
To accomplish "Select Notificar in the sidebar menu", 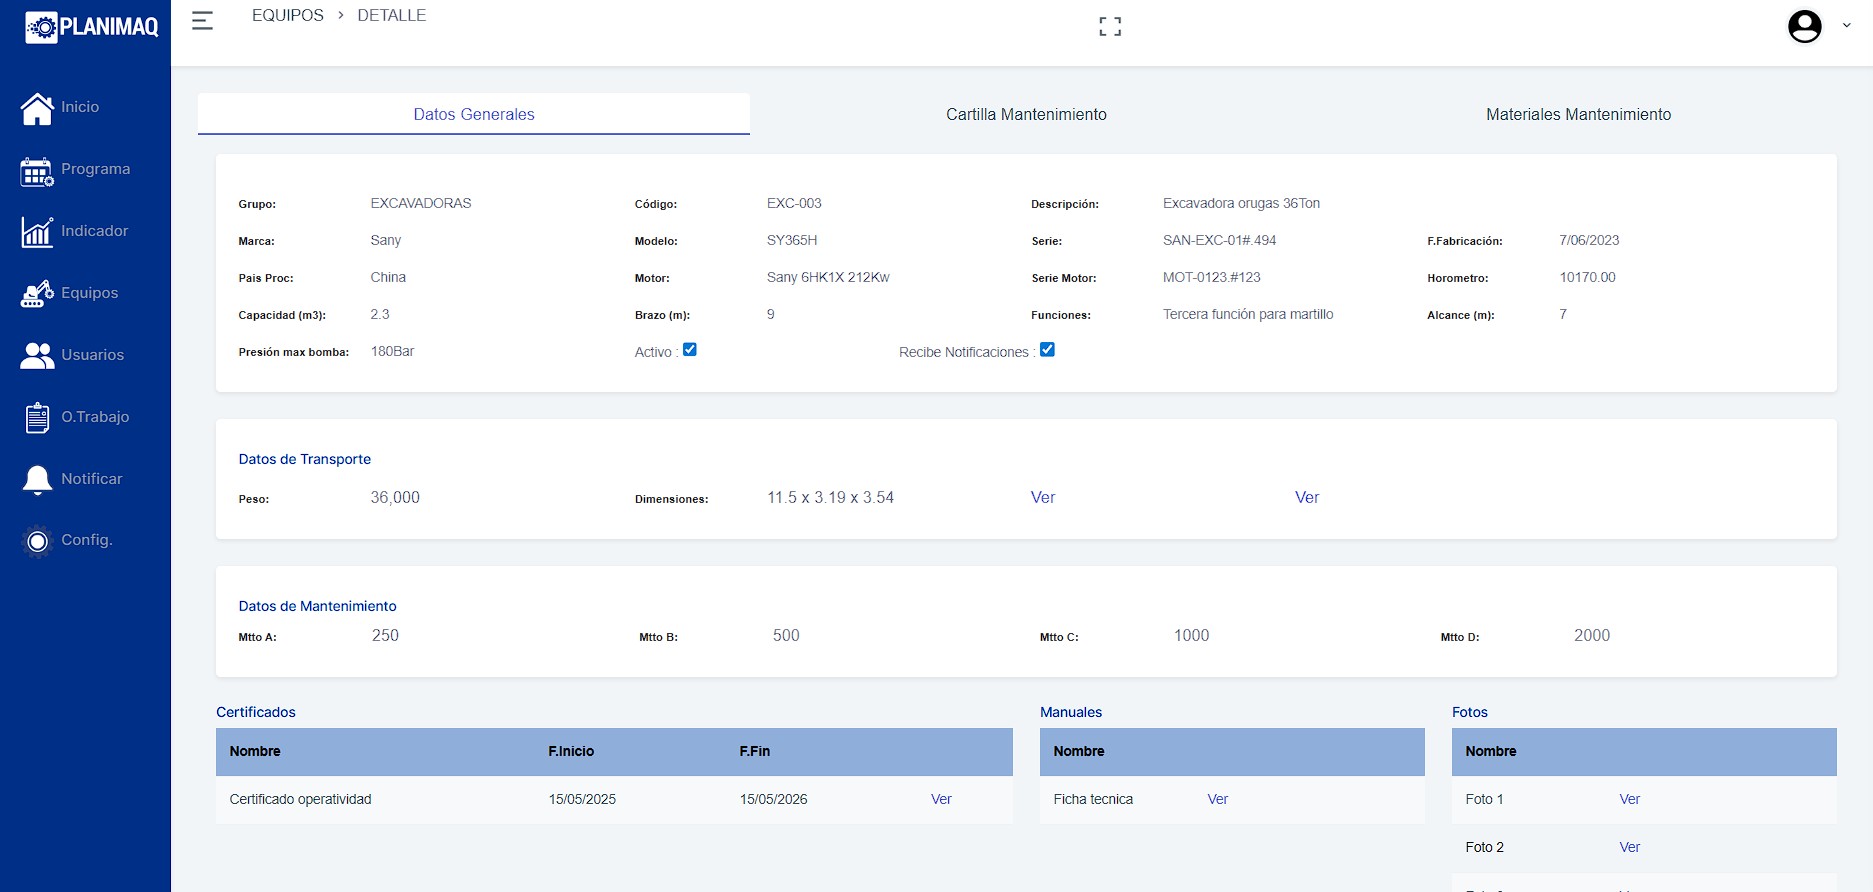I will click(x=92, y=479).
